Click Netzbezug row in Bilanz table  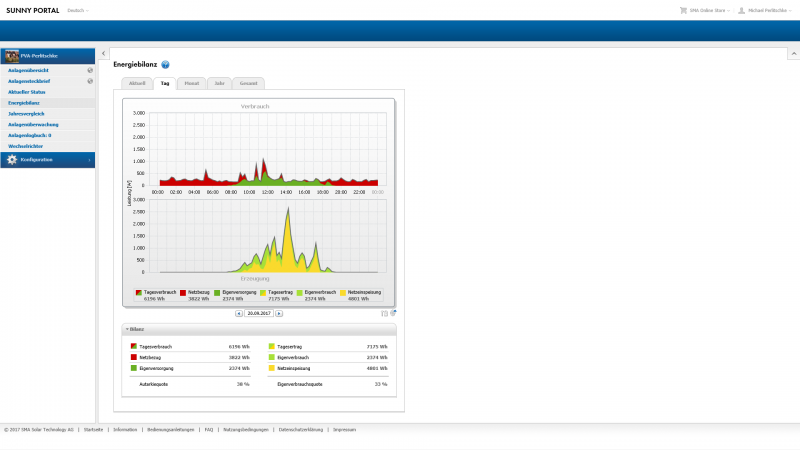(190, 357)
